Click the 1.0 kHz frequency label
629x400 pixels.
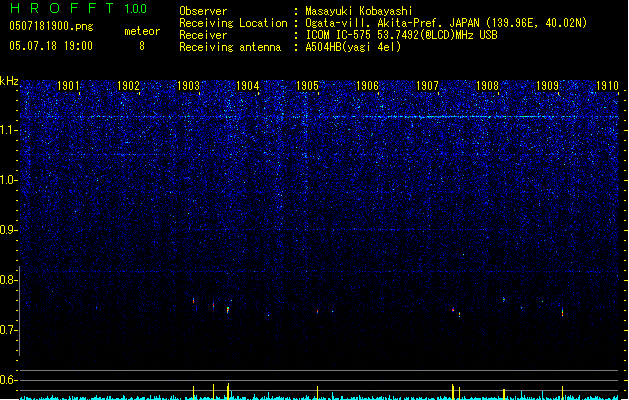click(8, 180)
